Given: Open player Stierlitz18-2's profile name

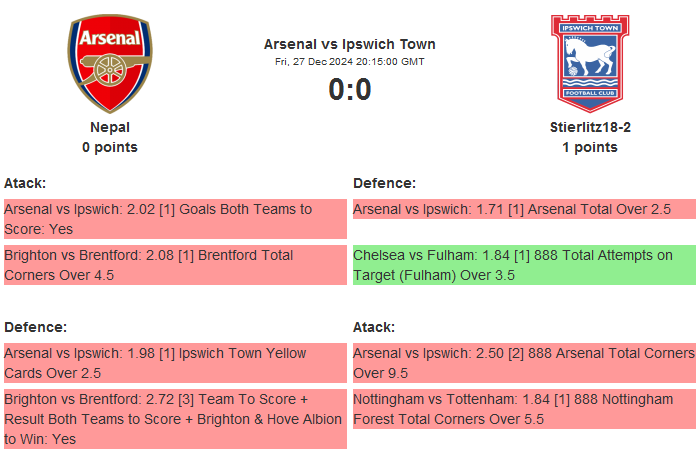Looking at the screenshot, I should [590, 127].
